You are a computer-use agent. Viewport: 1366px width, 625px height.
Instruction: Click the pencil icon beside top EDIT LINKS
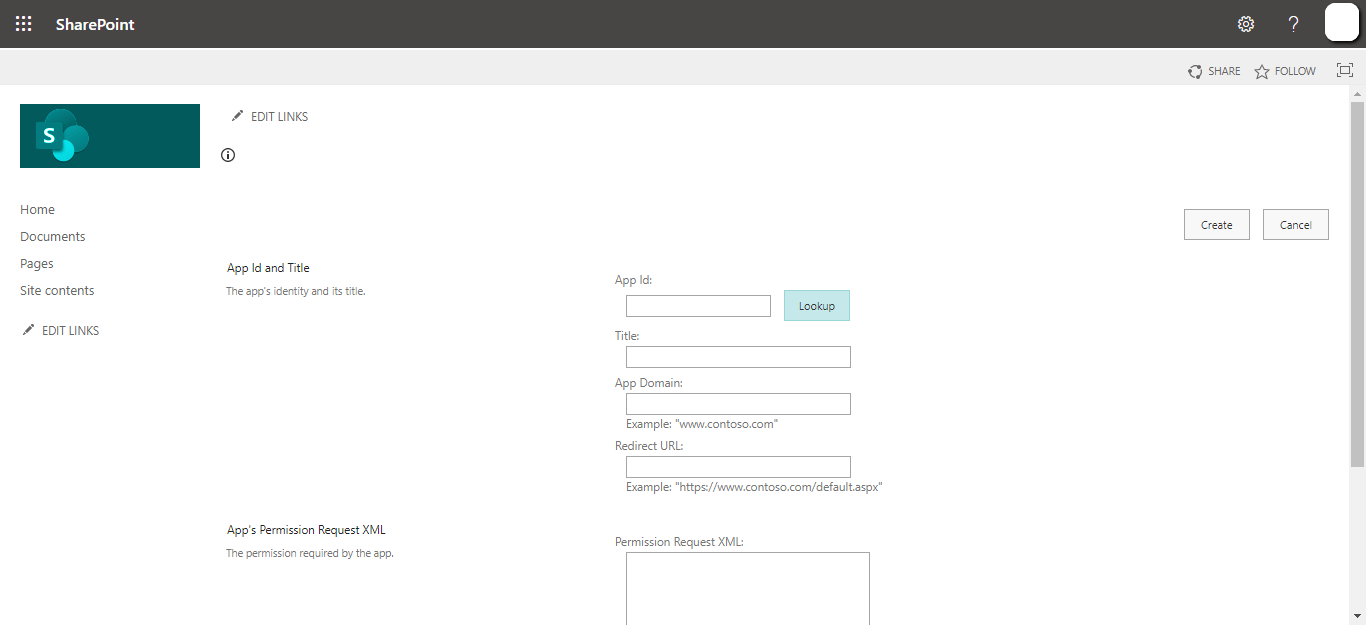coord(237,116)
